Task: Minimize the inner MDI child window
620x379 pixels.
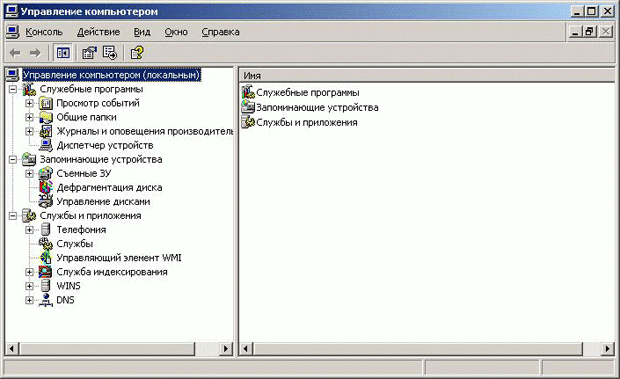Action: 575,32
